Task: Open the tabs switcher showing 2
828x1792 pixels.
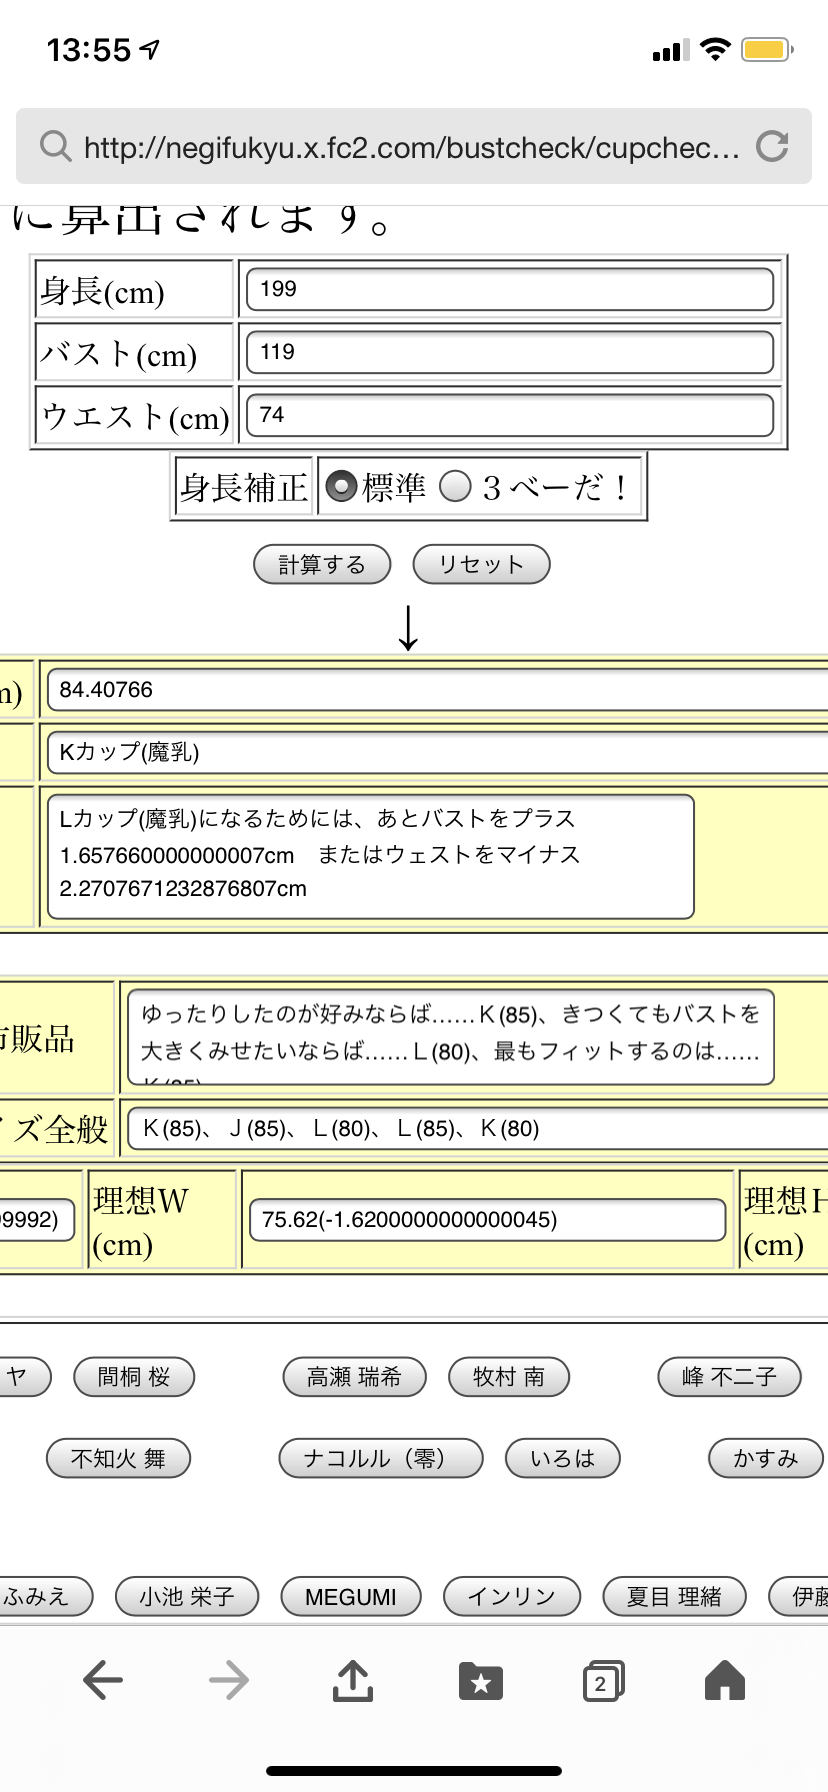Action: [x=603, y=1681]
